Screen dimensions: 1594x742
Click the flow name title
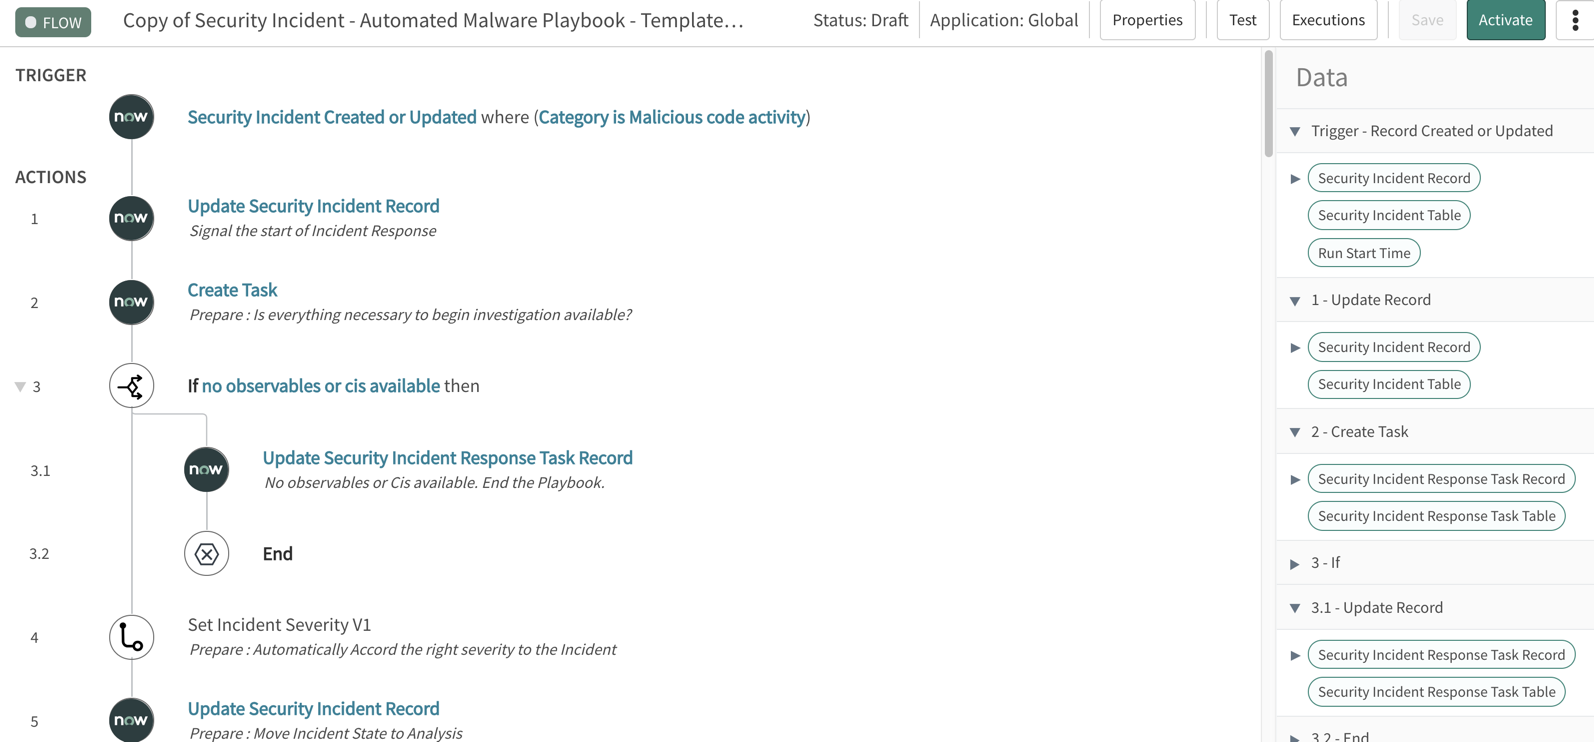[x=433, y=21]
